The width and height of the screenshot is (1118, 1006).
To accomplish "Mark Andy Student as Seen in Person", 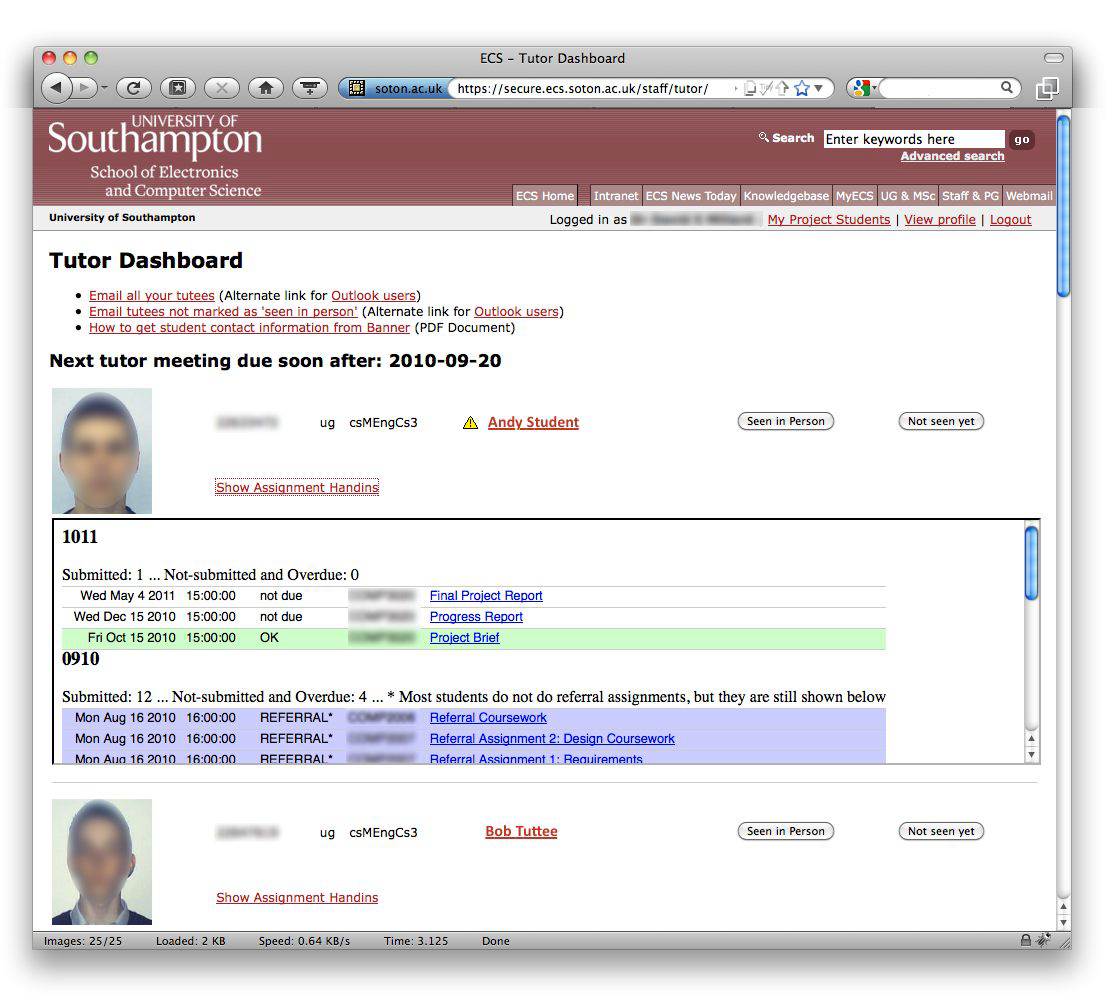I will point(785,421).
